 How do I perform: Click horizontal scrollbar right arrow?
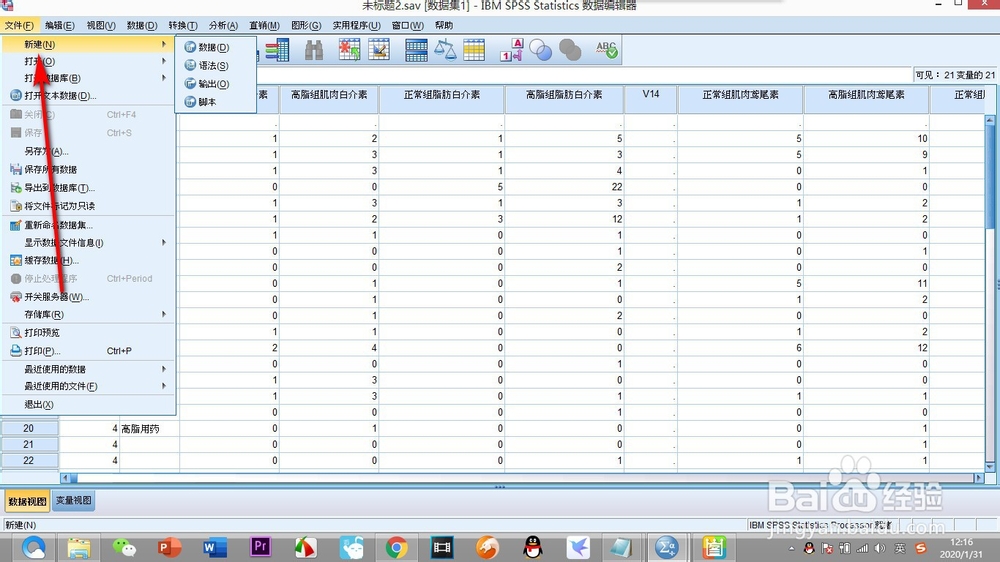click(x=978, y=477)
